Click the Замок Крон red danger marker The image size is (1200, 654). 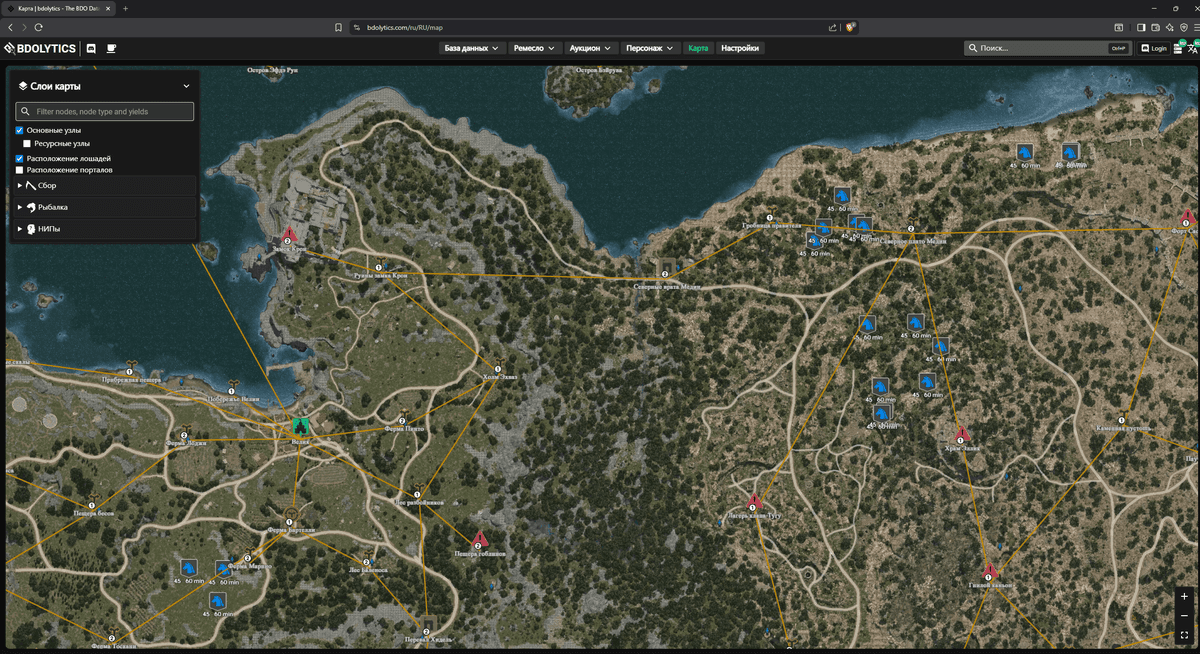289,235
